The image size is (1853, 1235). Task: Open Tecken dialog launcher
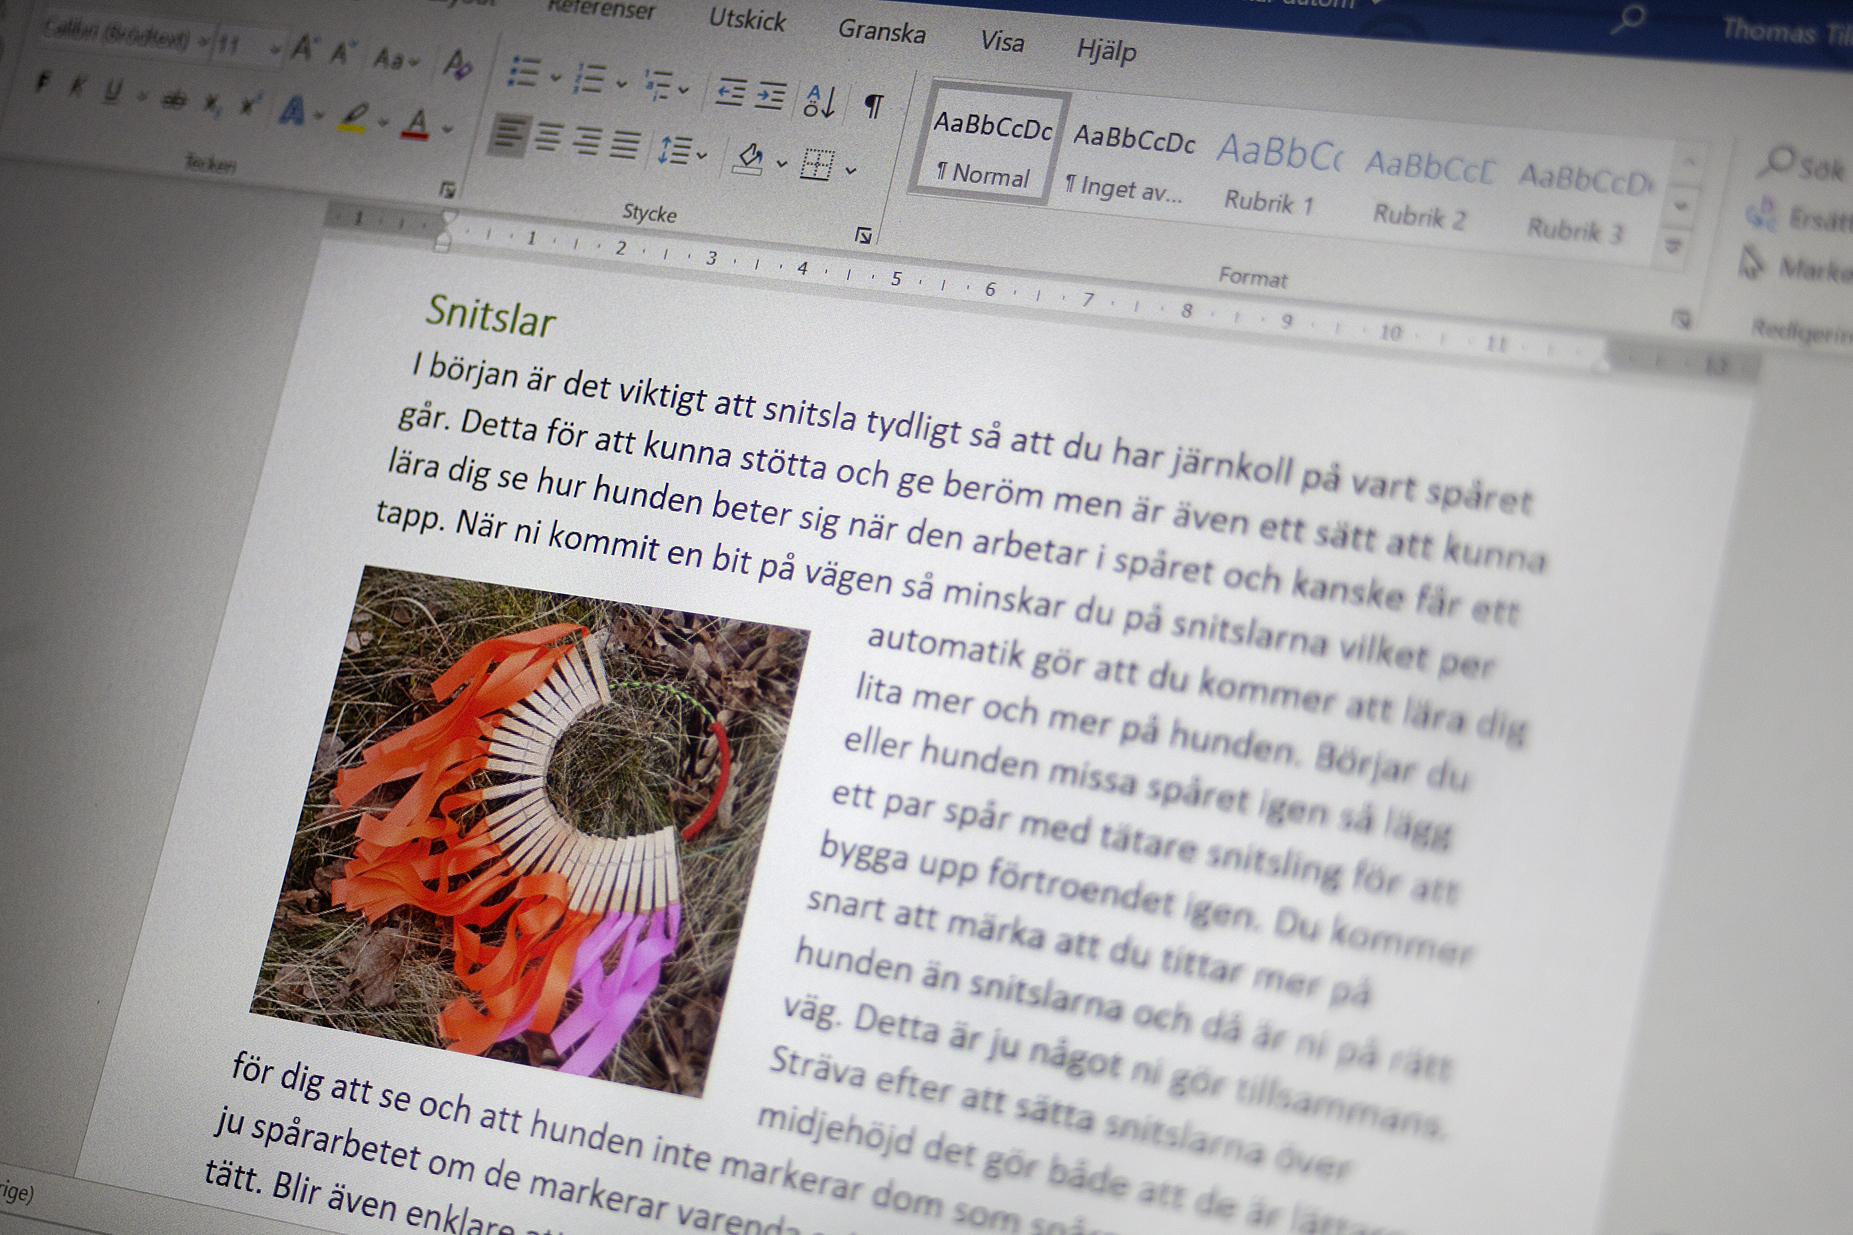click(x=447, y=189)
